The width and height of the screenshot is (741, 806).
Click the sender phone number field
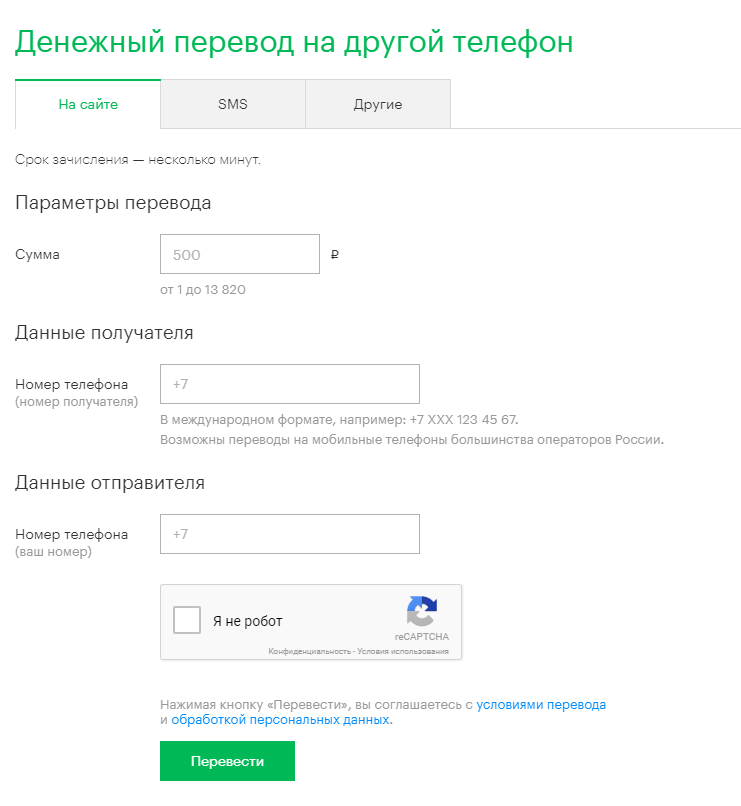pyautogui.click(x=290, y=534)
